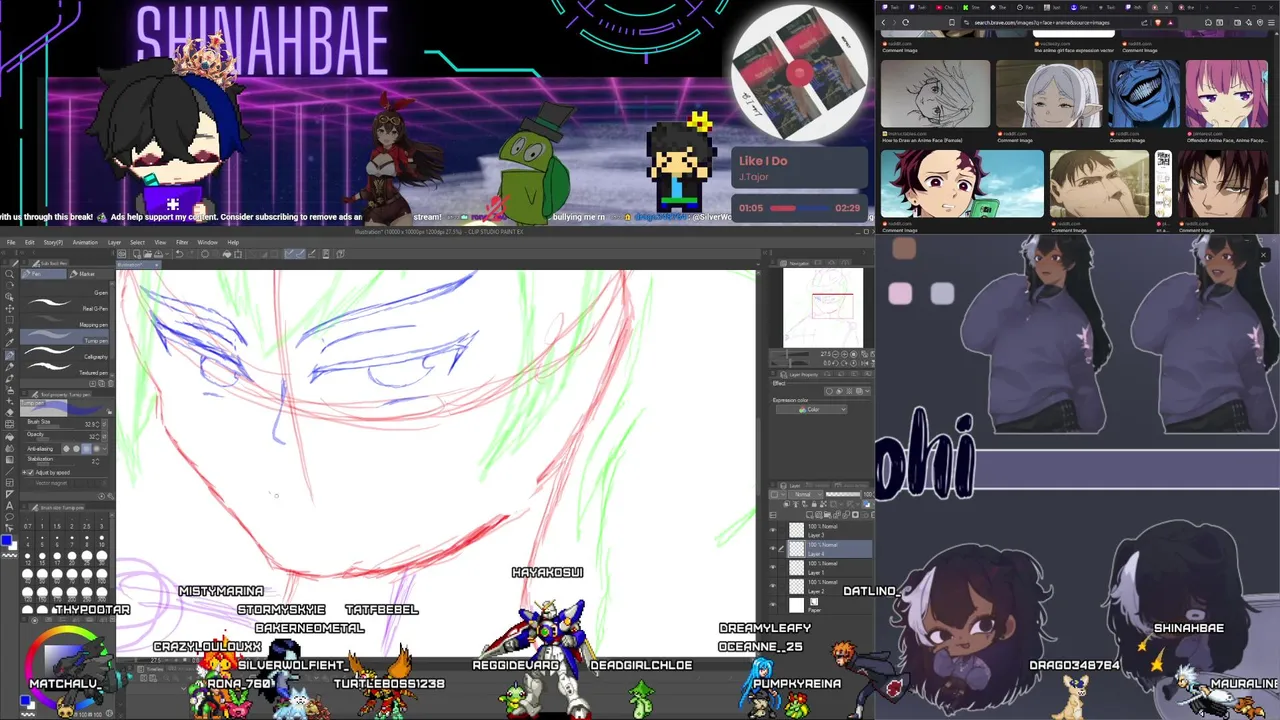1280x720 pixels.
Task: Open the File menu
Action: [x=11, y=242]
